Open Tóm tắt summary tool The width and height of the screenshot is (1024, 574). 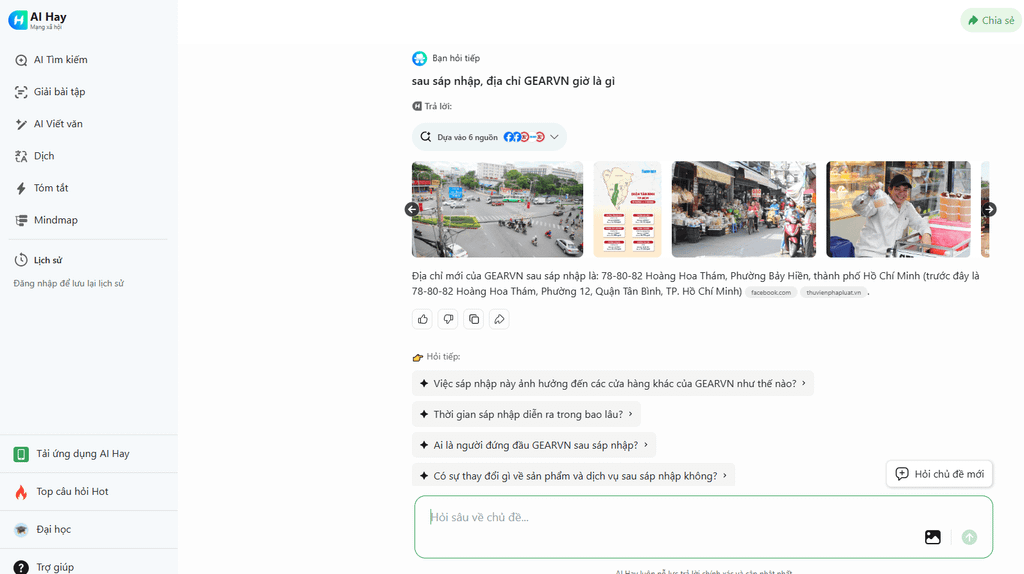[51, 187]
